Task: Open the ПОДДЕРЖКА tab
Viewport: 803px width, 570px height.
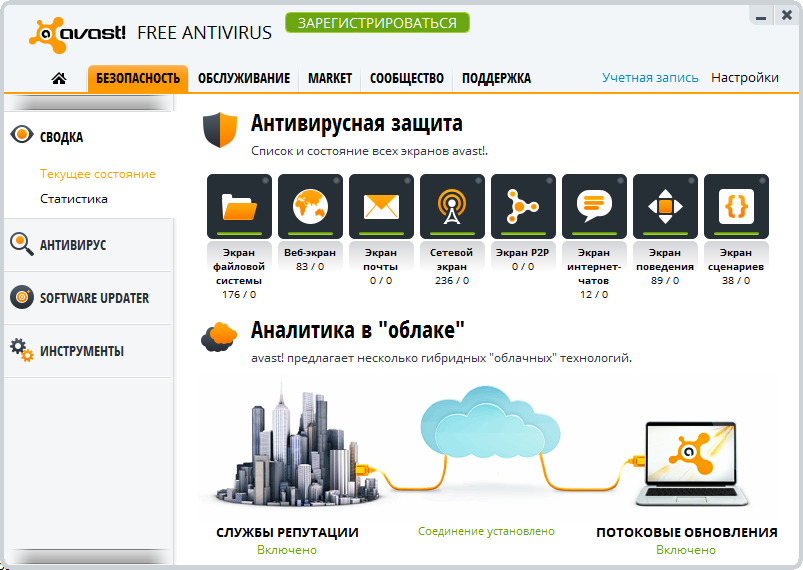Action: 496,79
